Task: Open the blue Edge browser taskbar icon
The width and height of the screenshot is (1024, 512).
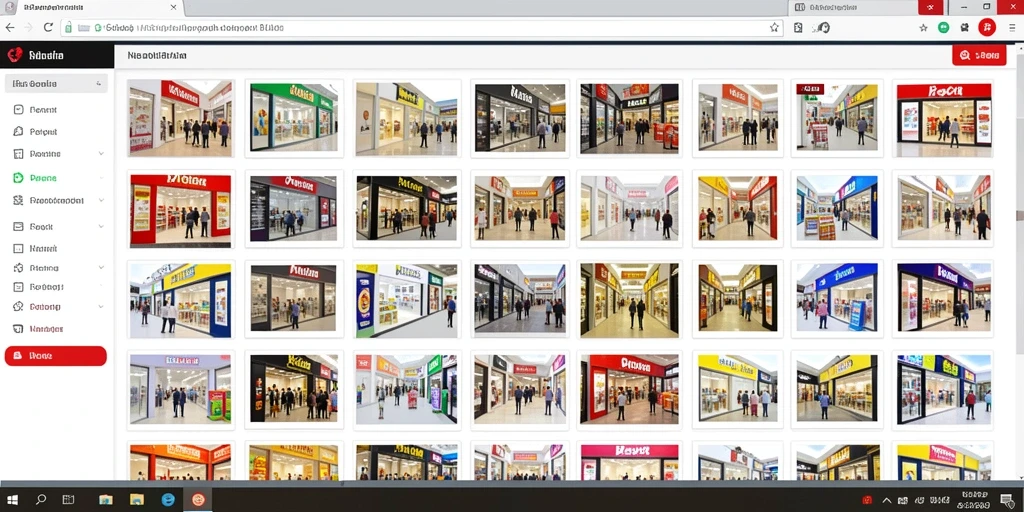Action: [168, 500]
